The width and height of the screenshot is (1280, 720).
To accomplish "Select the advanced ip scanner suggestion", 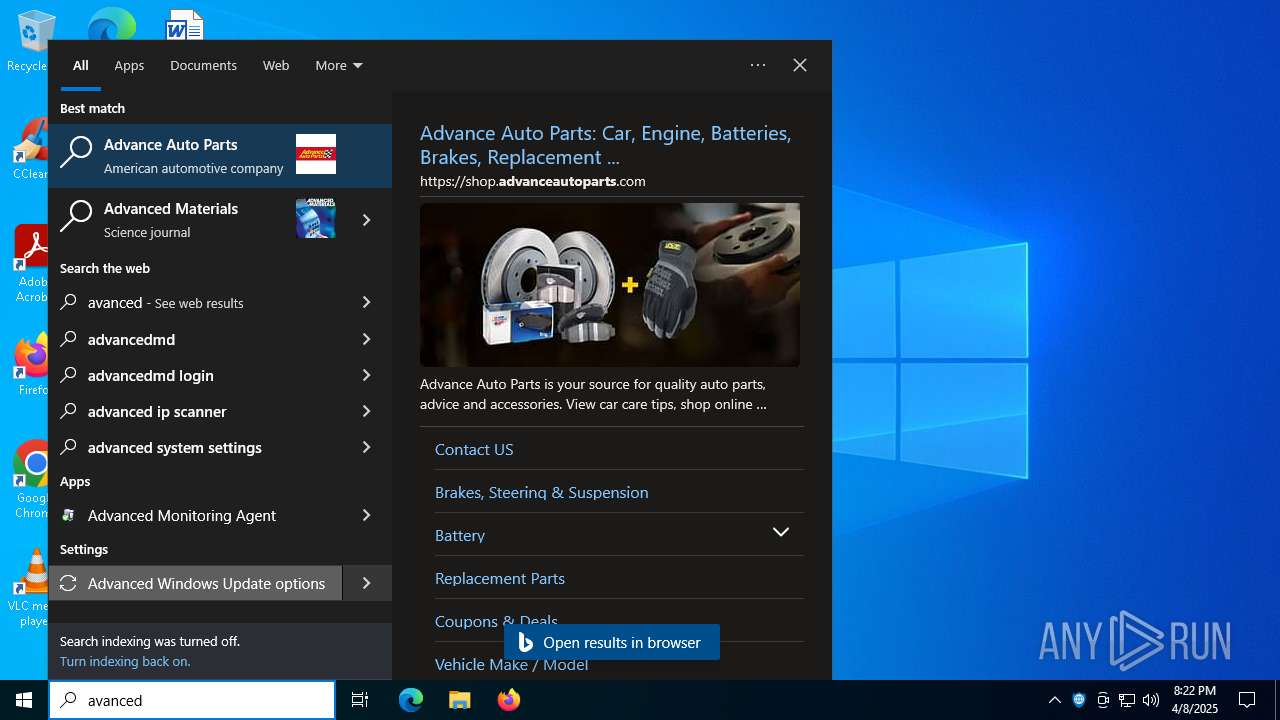I will click(x=195, y=411).
